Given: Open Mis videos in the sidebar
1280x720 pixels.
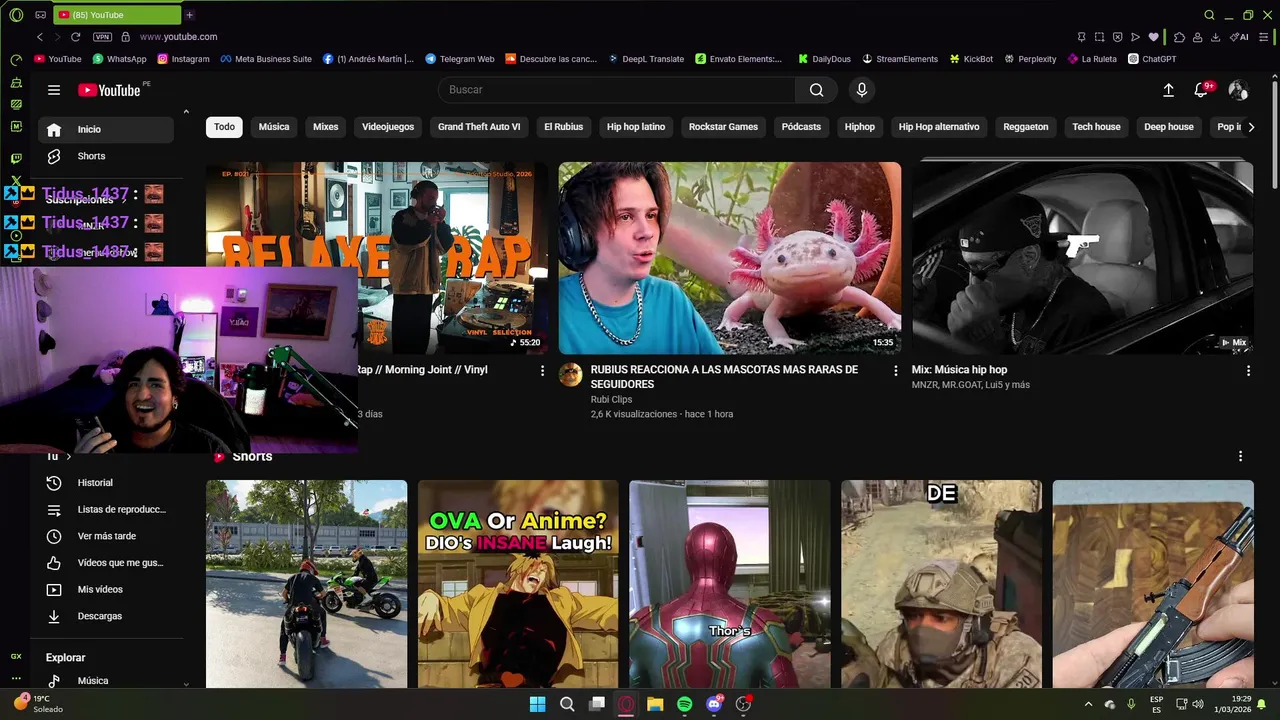Looking at the screenshot, I should click(x=105, y=589).
